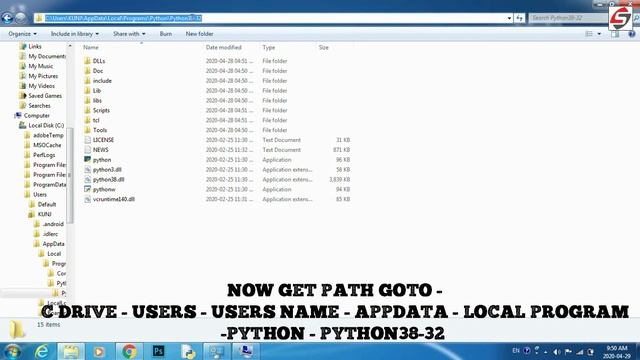Open the Windows Start button
The image size is (640, 360).
point(11,351)
